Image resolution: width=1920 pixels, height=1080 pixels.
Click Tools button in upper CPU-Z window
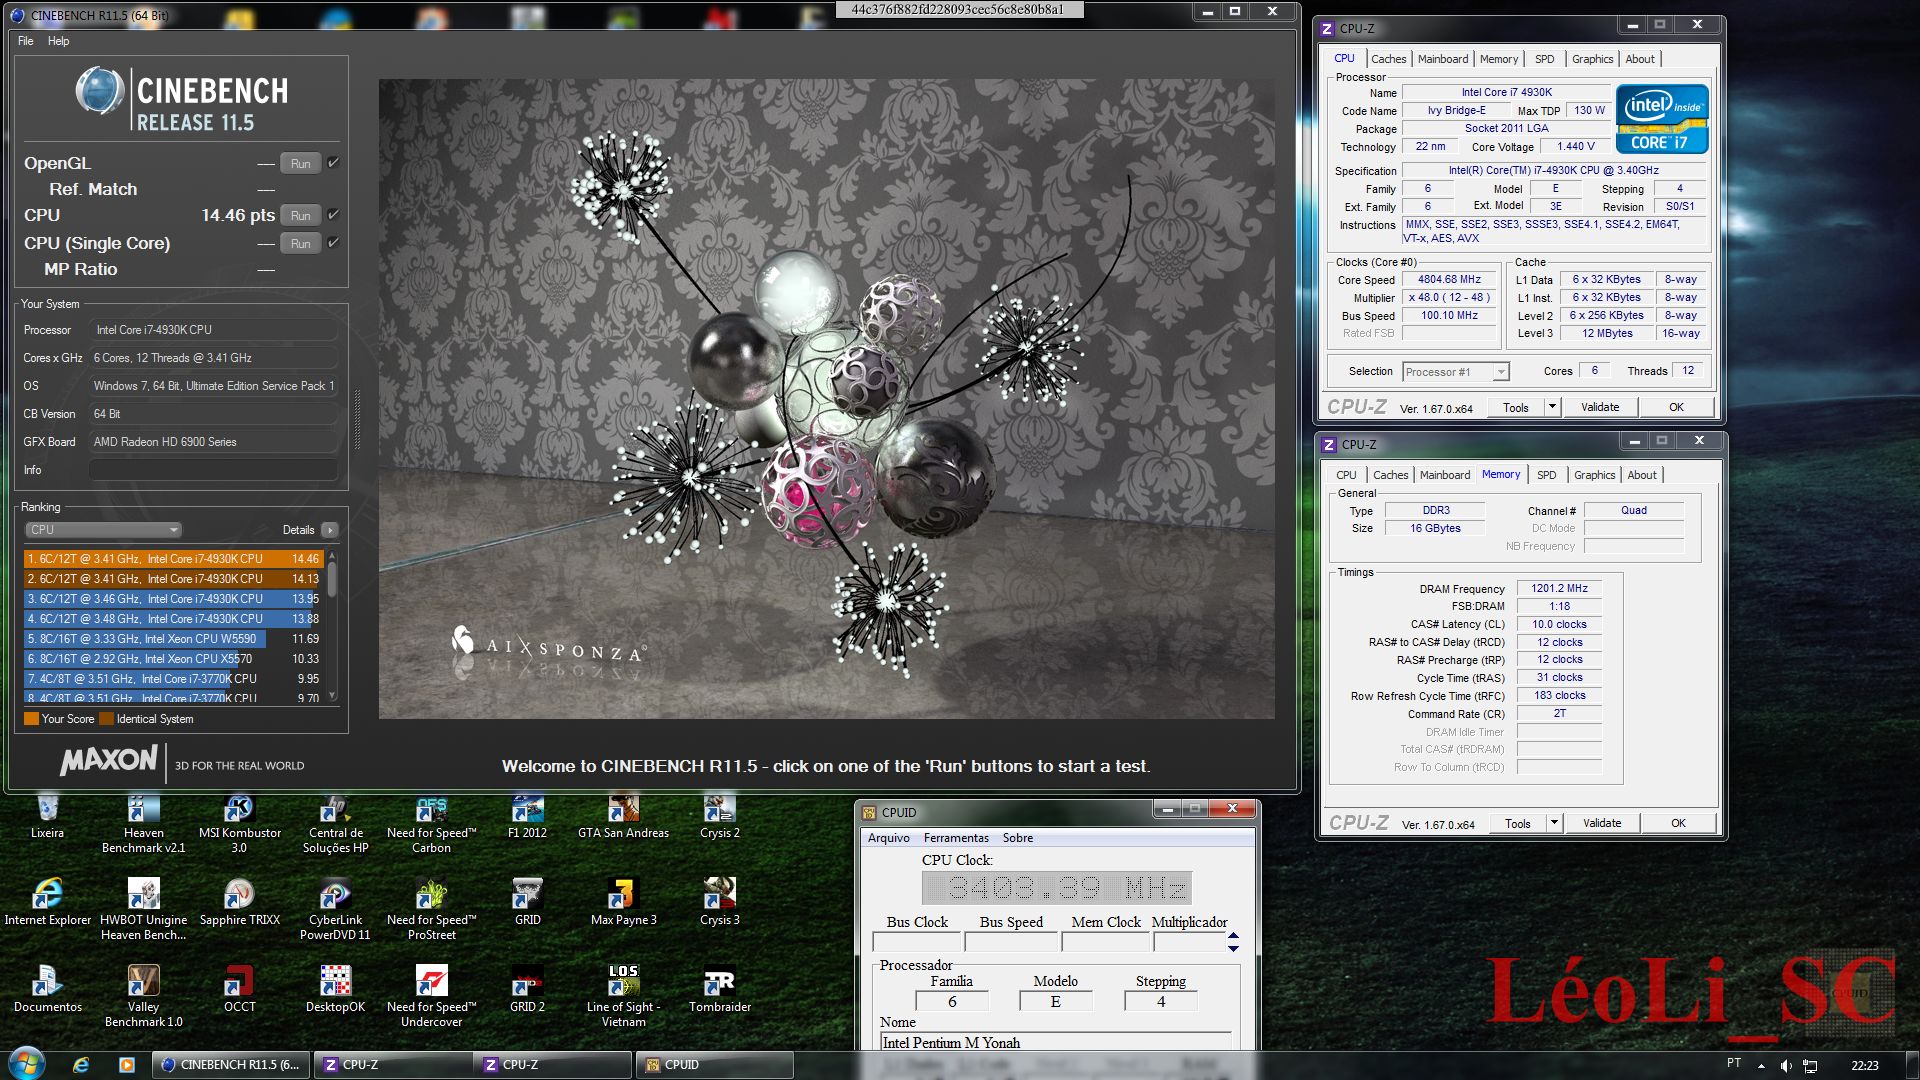coord(1515,407)
